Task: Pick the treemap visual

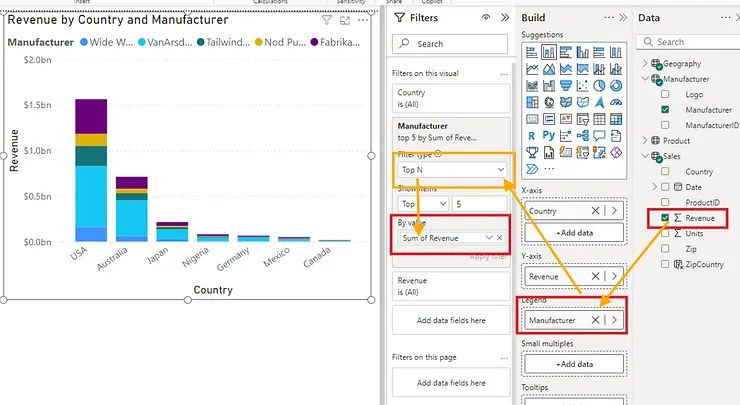Action: tap(532, 102)
